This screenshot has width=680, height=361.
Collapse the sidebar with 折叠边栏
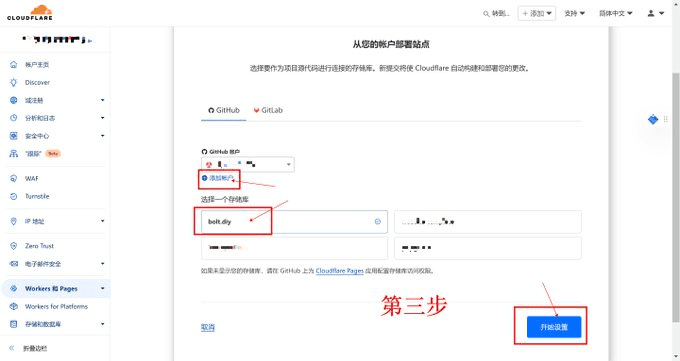coord(29,348)
